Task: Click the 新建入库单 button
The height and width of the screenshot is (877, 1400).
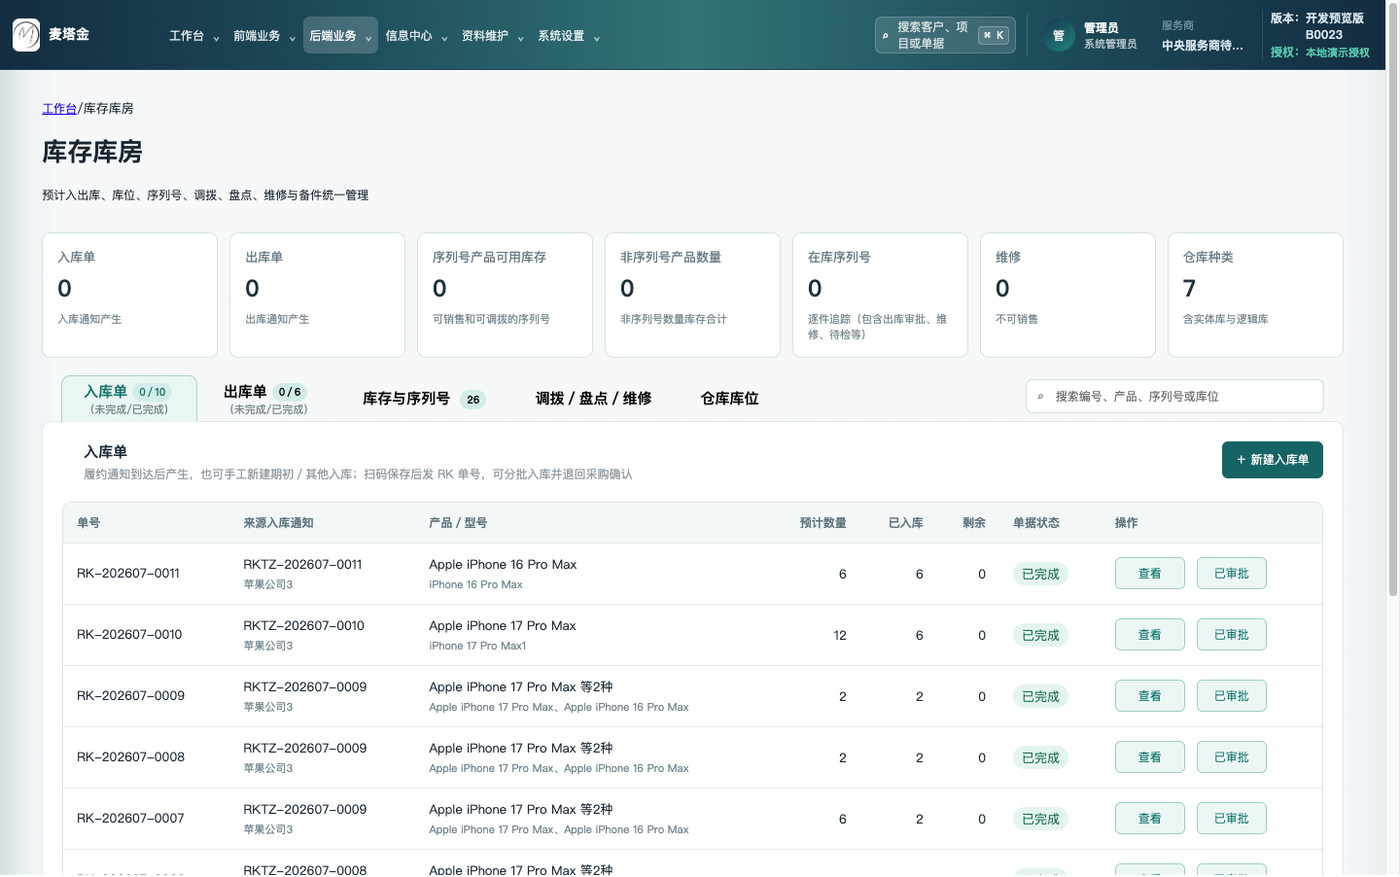Action: click(1272, 460)
